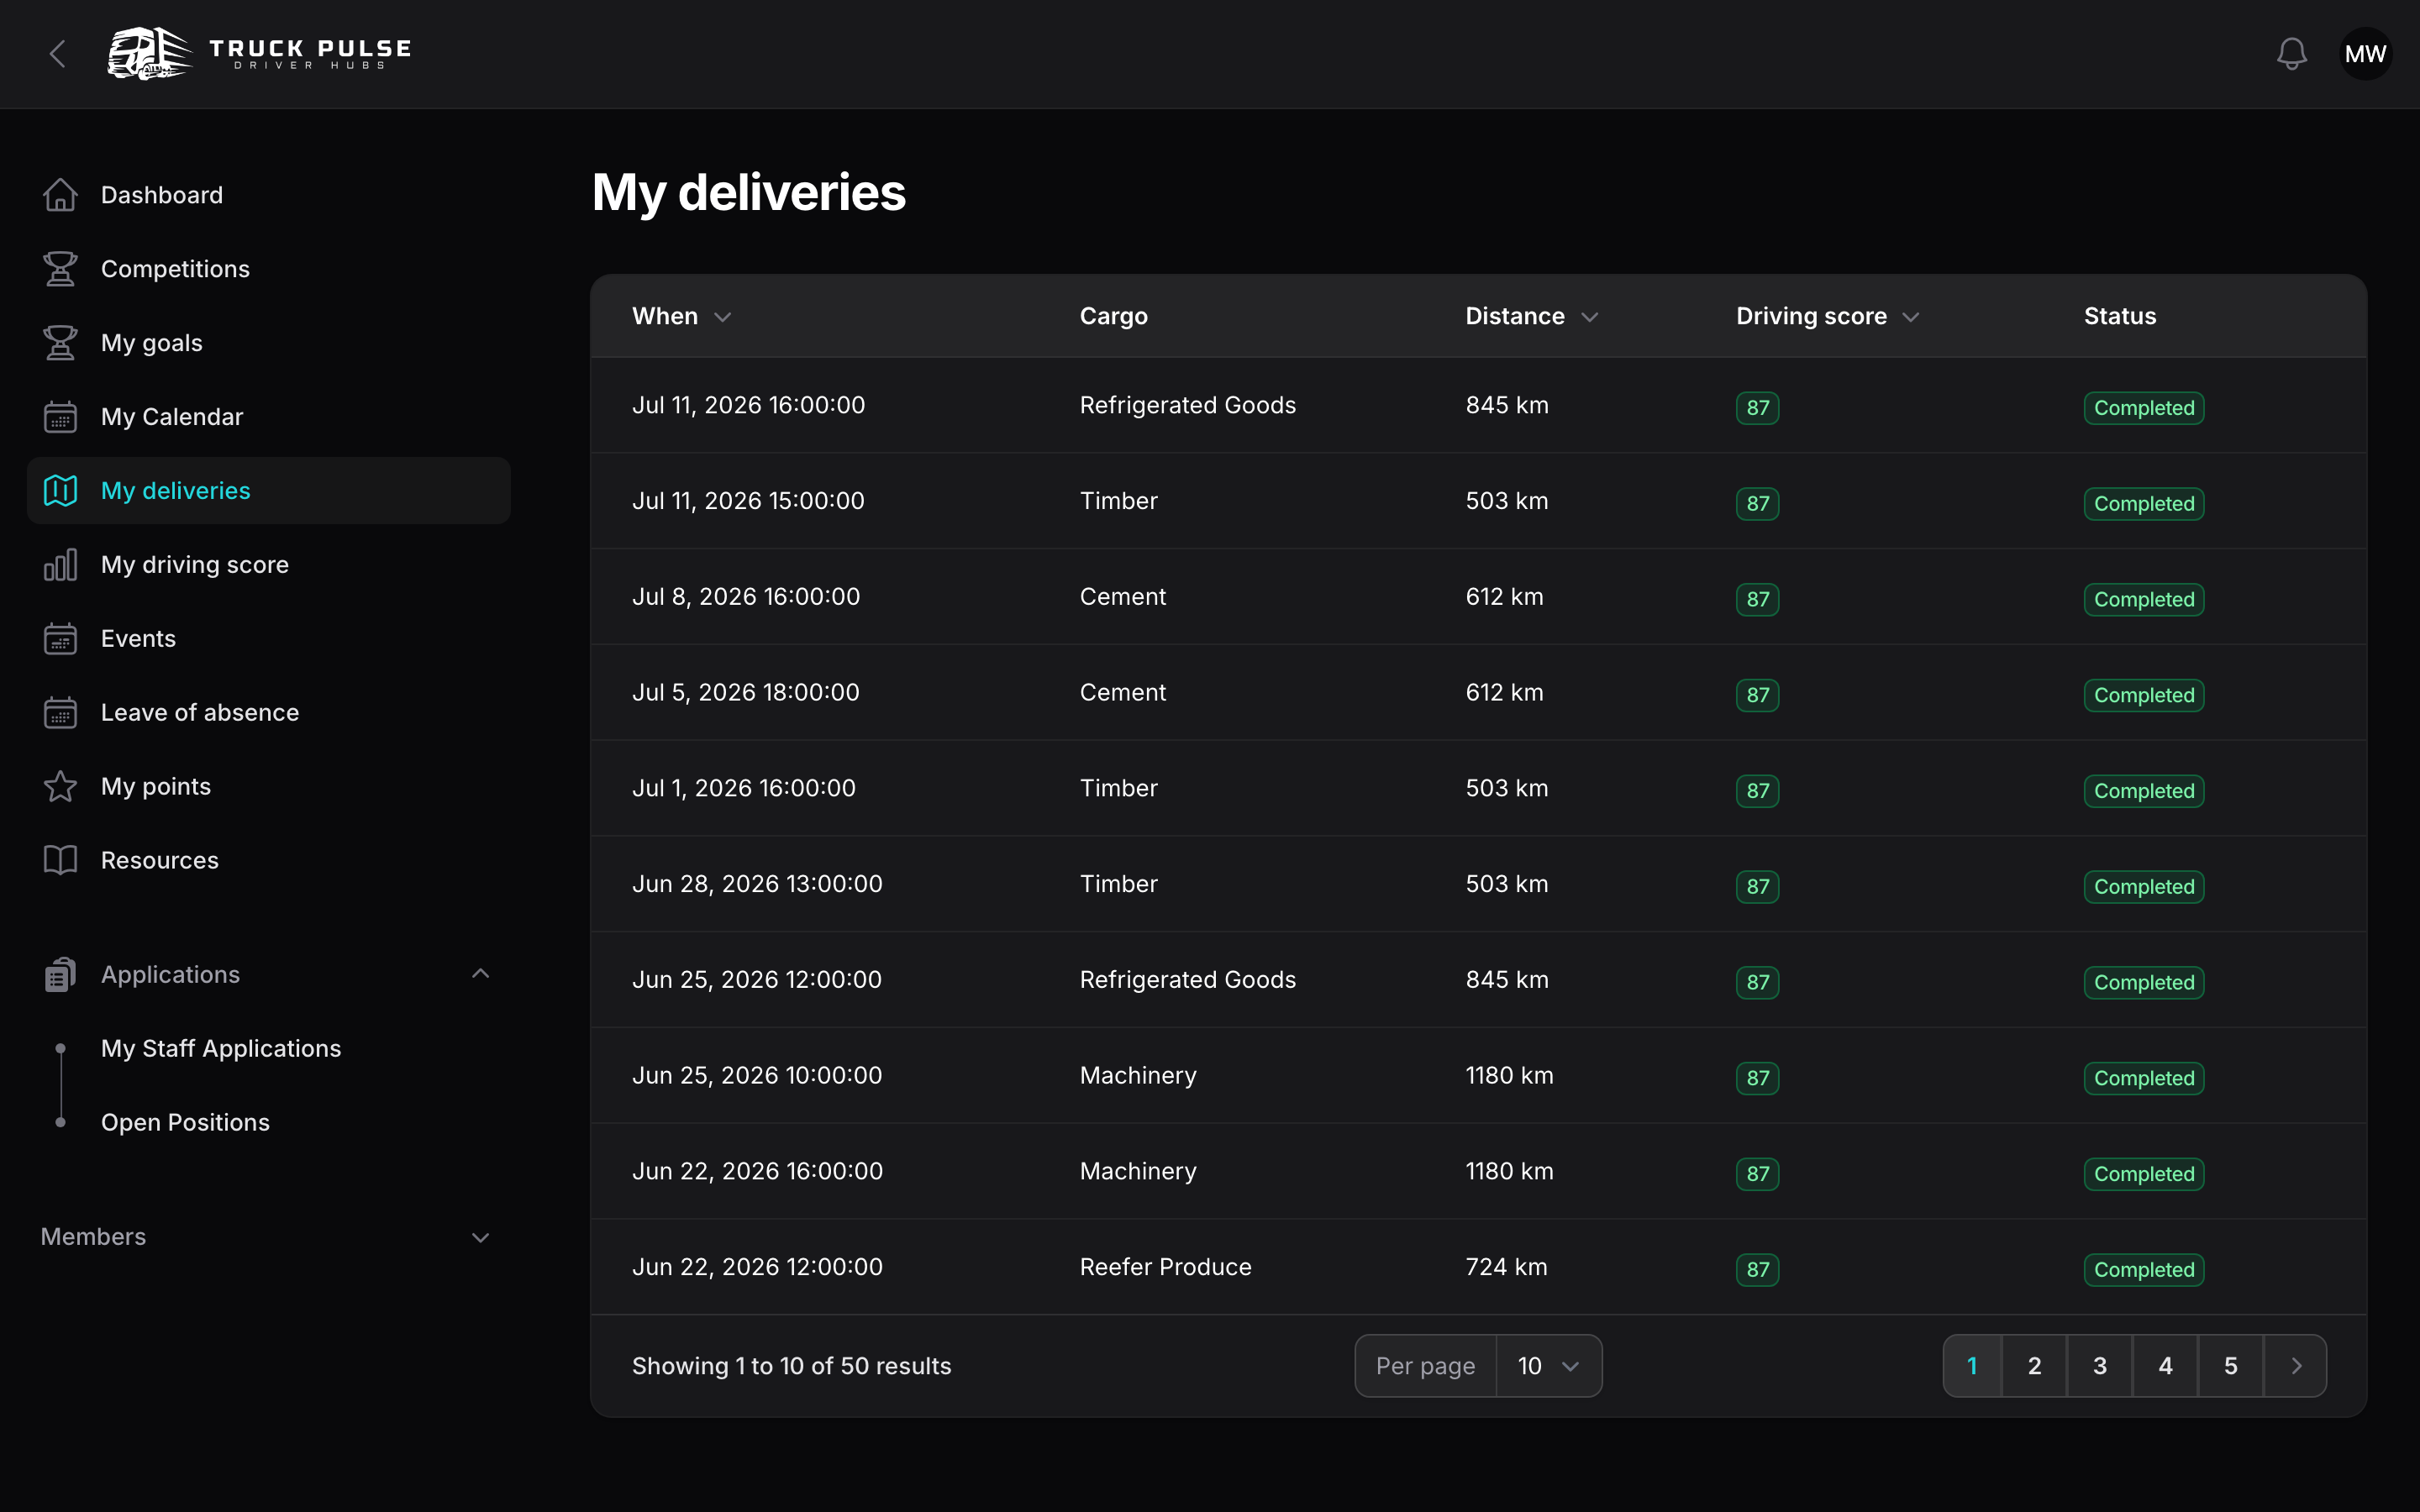2420x1512 pixels.
Task: Open Events page
Action: [268, 639]
